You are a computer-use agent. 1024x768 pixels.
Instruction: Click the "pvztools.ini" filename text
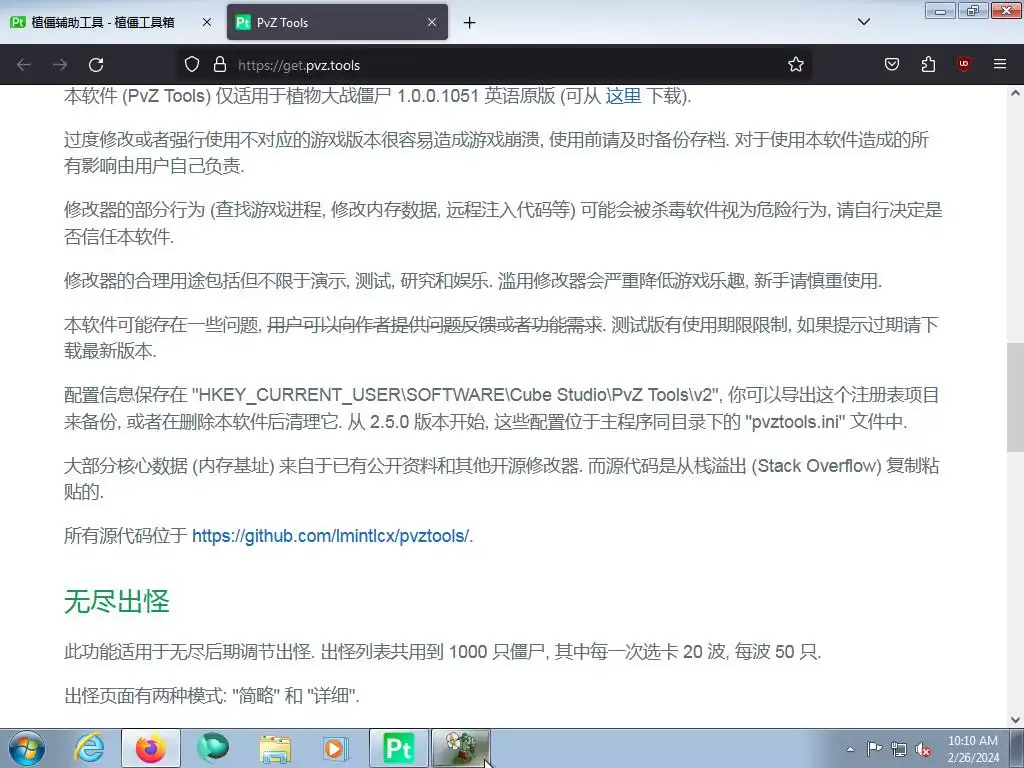[795, 422]
